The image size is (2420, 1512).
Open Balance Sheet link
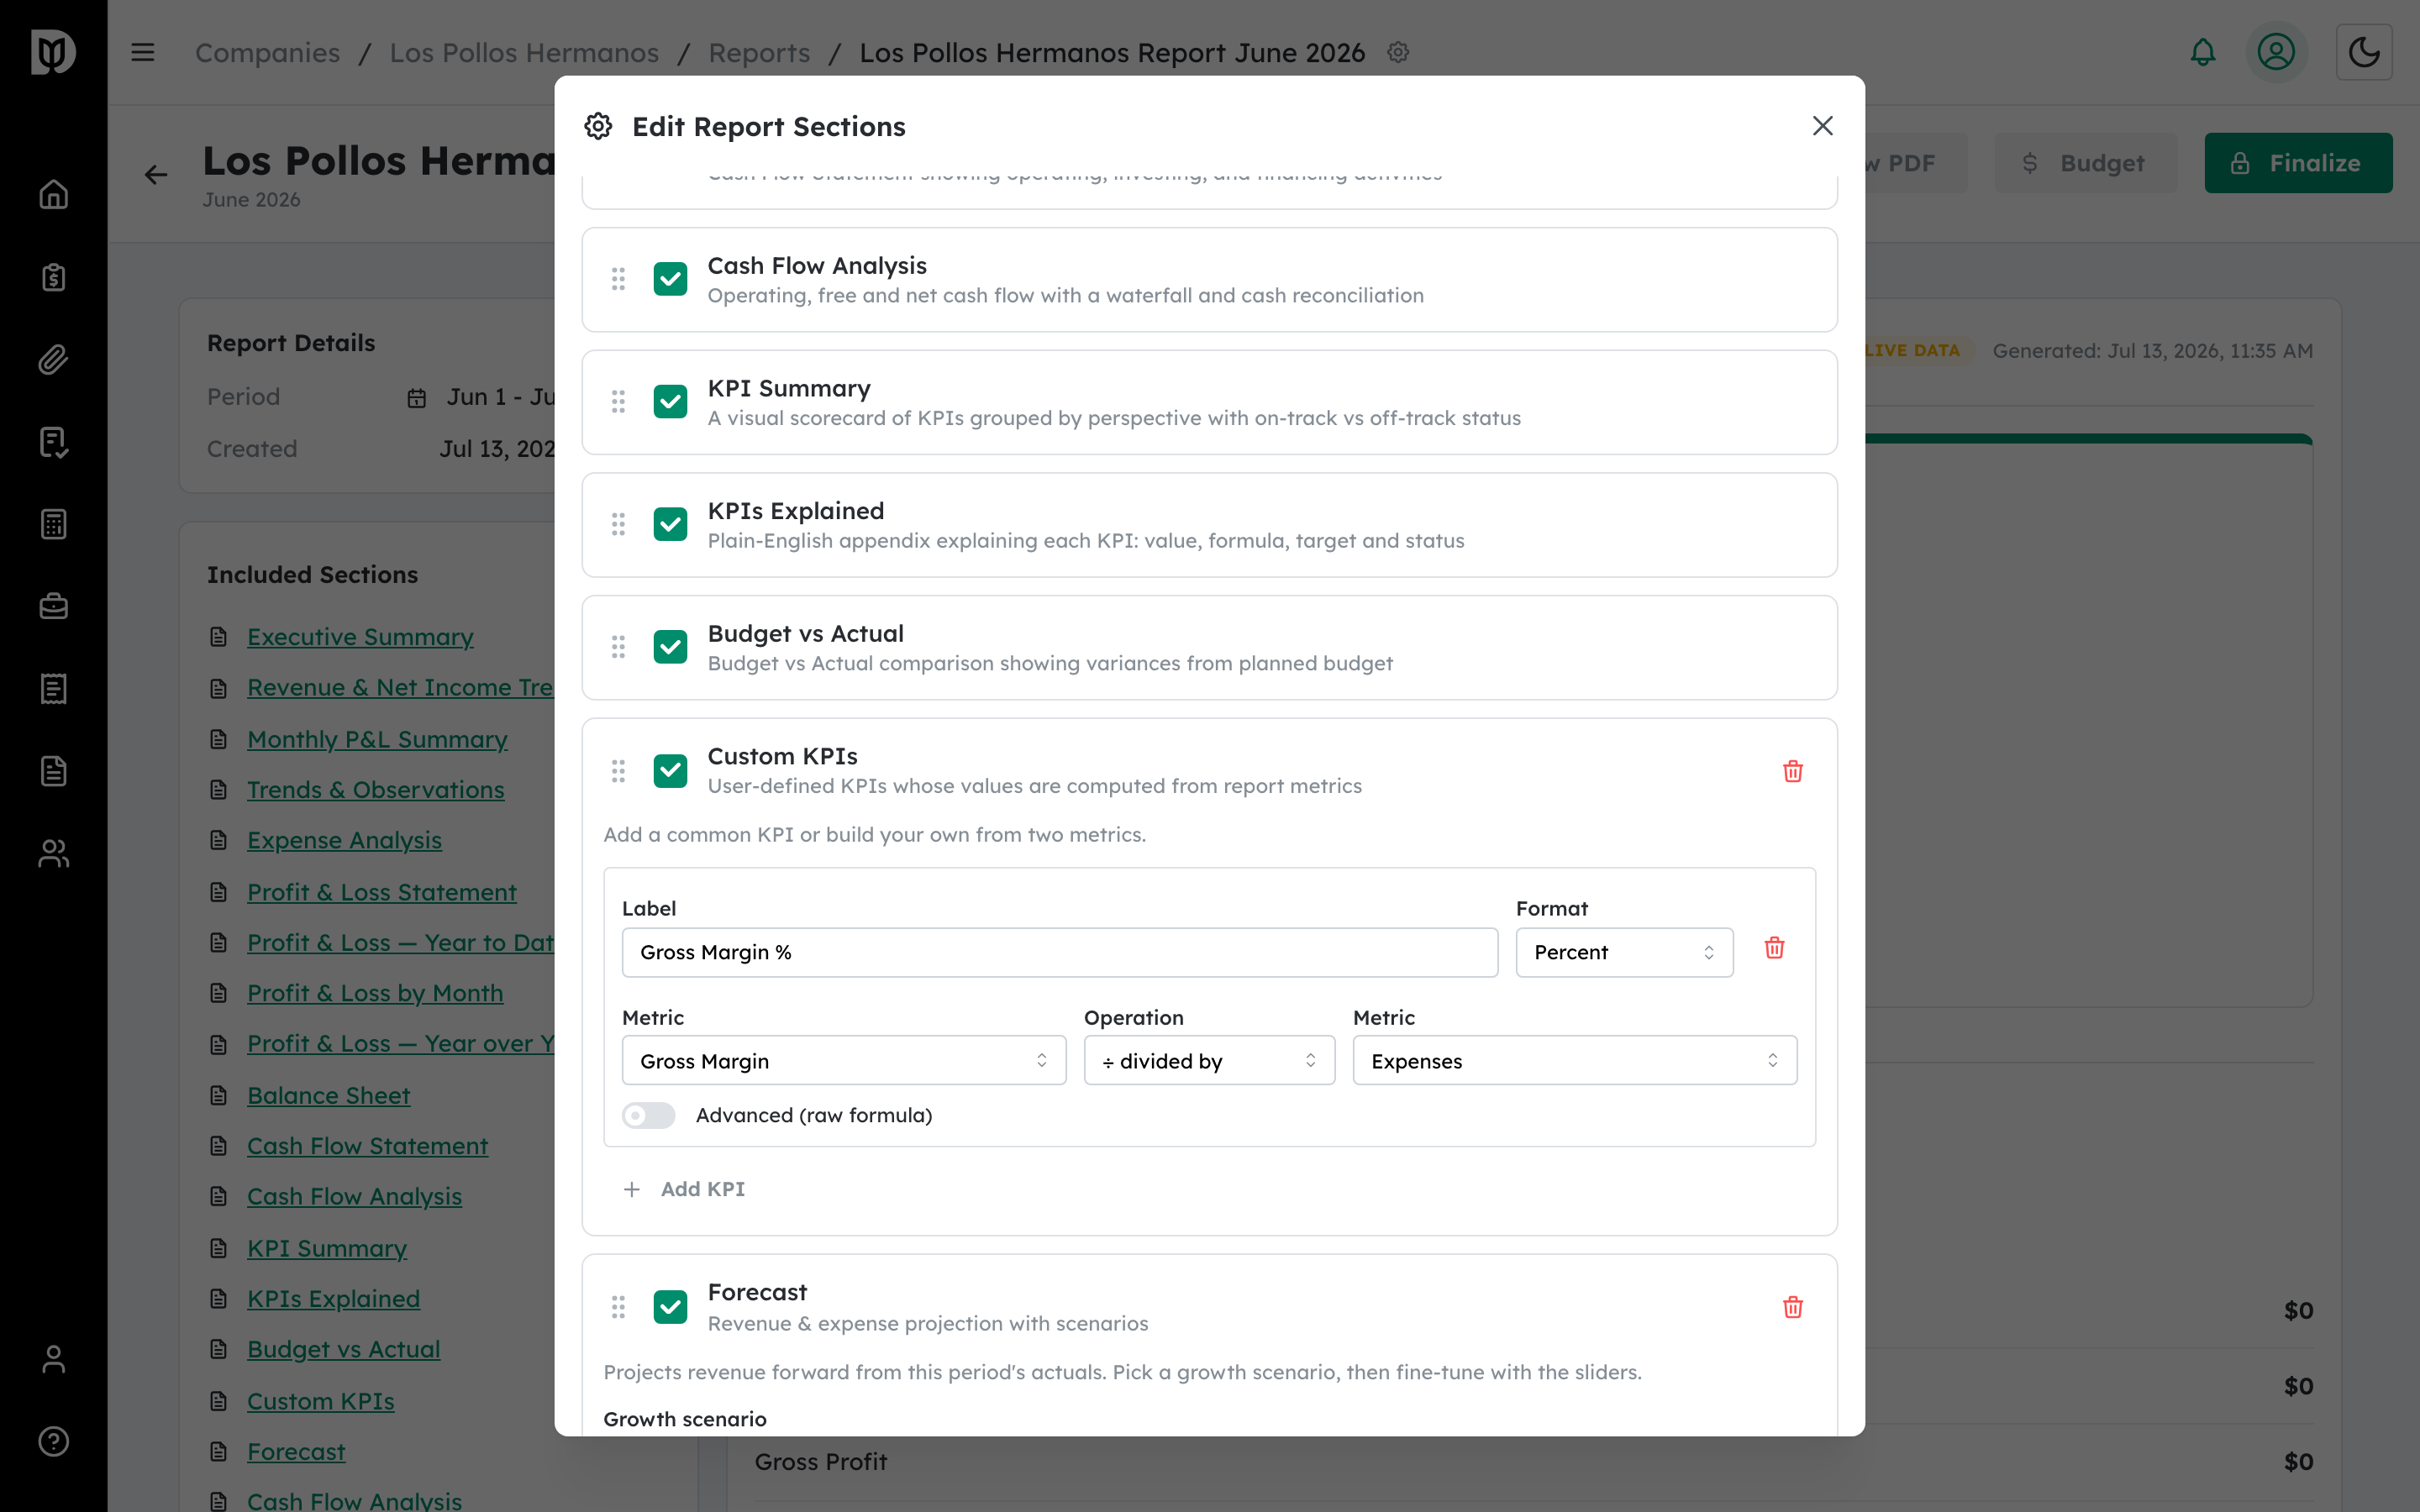pyautogui.click(x=328, y=1095)
